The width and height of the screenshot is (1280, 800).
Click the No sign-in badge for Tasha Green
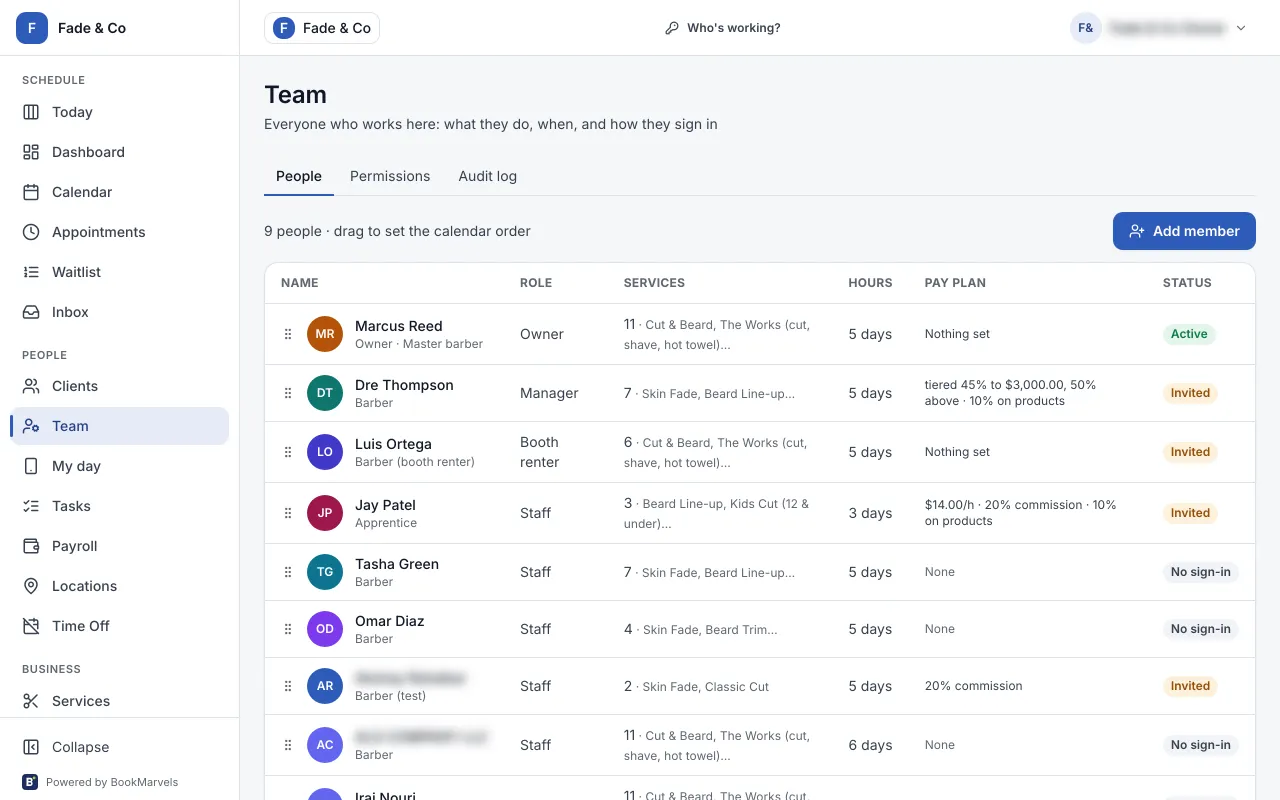1200,572
